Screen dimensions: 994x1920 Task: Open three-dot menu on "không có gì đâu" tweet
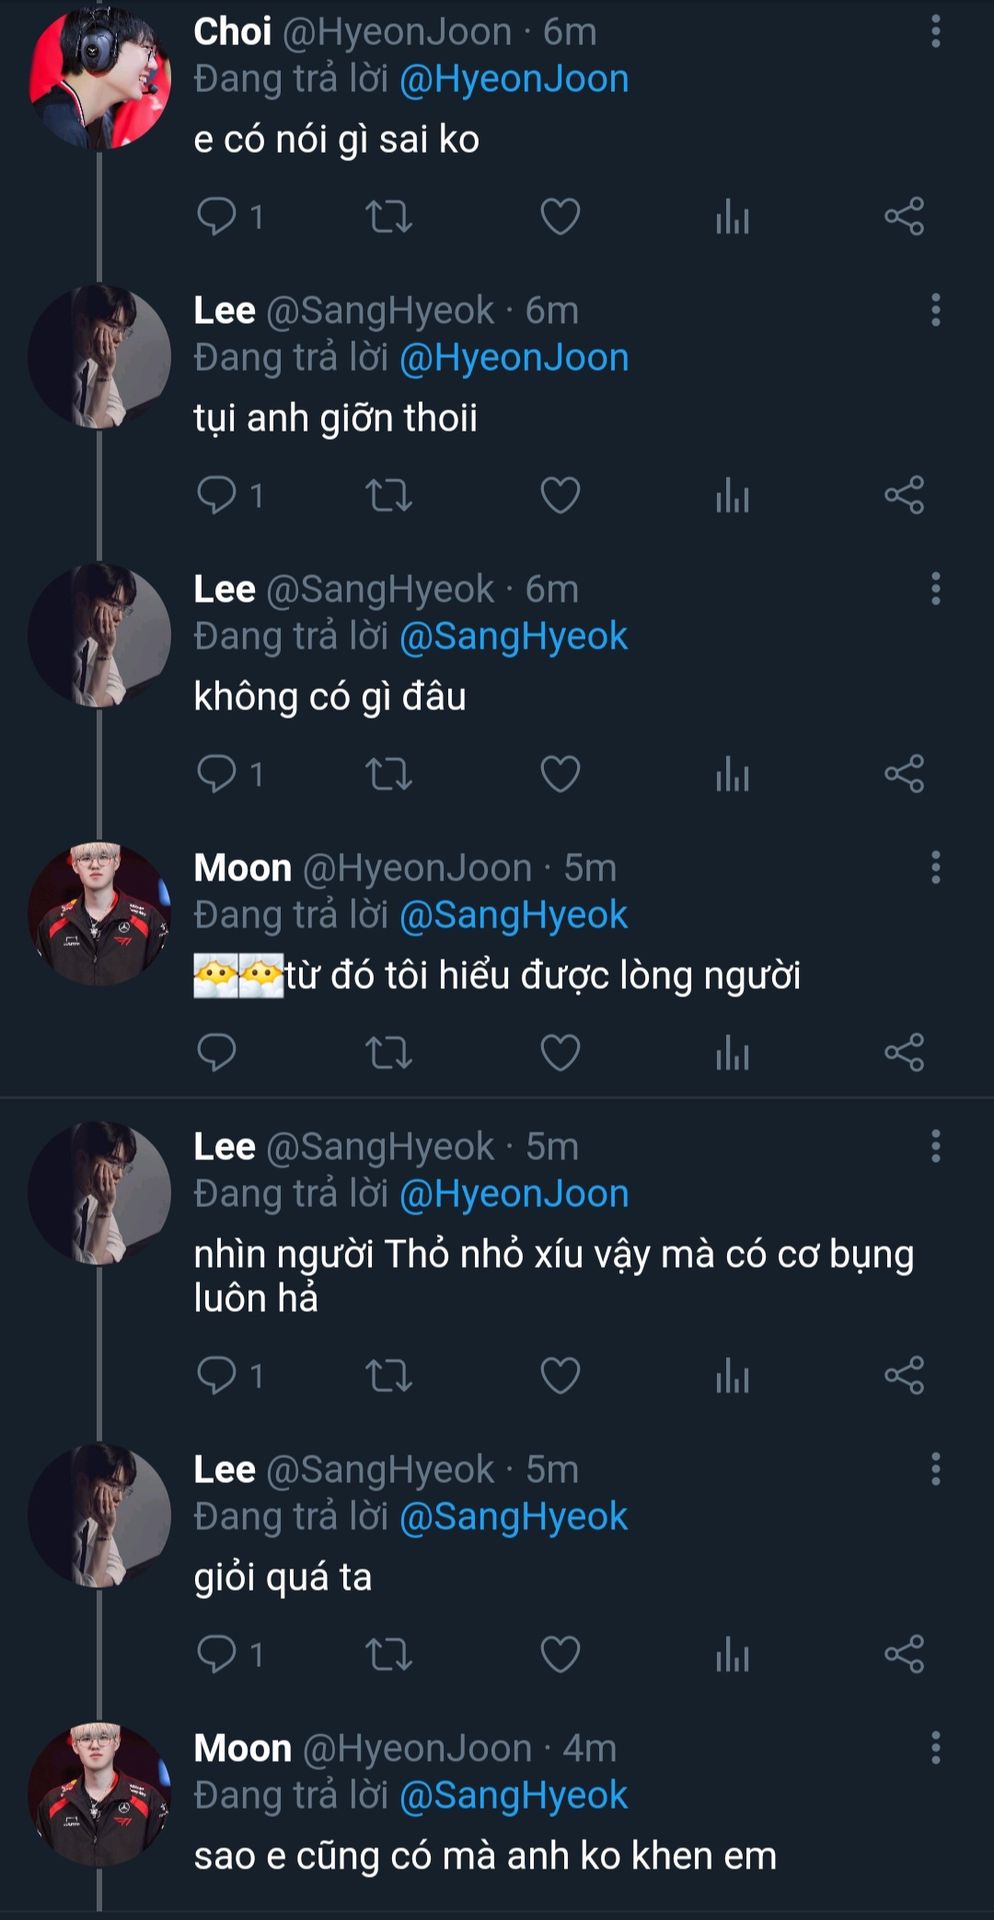(936, 589)
